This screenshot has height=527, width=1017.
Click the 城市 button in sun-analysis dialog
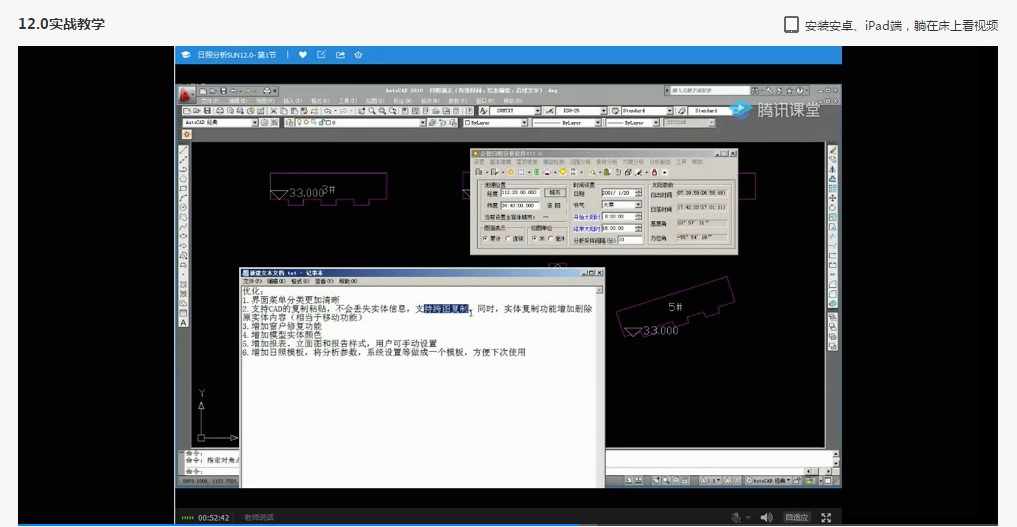pyautogui.click(x=555, y=193)
